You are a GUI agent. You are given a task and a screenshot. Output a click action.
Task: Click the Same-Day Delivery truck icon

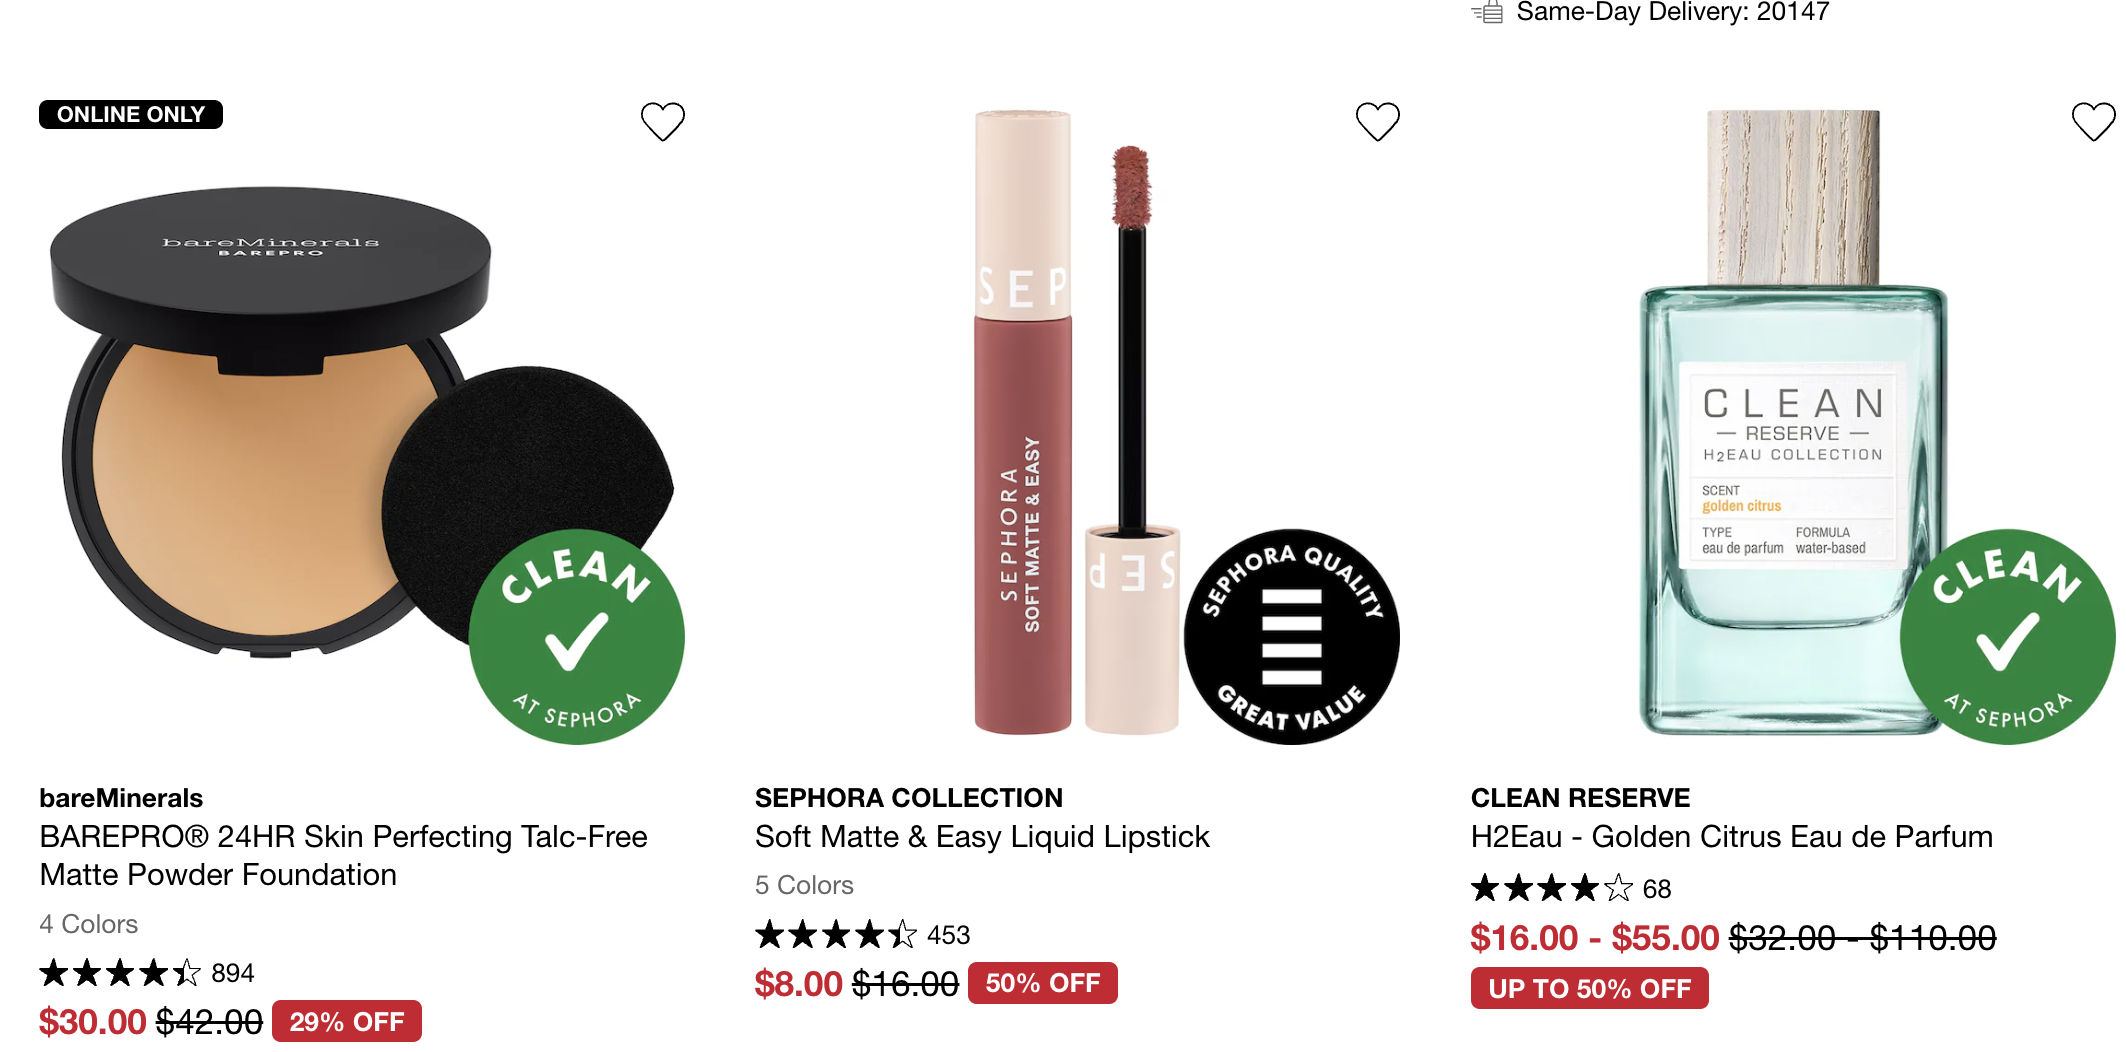point(1487,12)
